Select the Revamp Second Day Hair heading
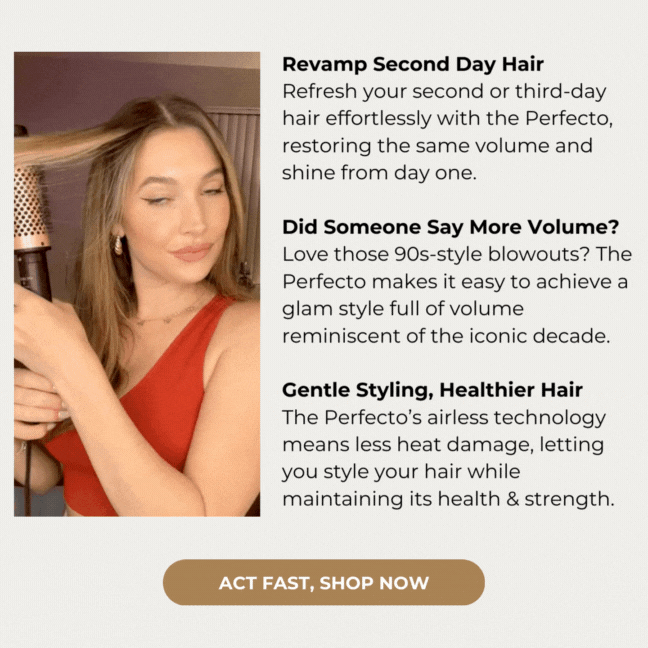The height and width of the screenshot is (648, 648). click(413, 64)
